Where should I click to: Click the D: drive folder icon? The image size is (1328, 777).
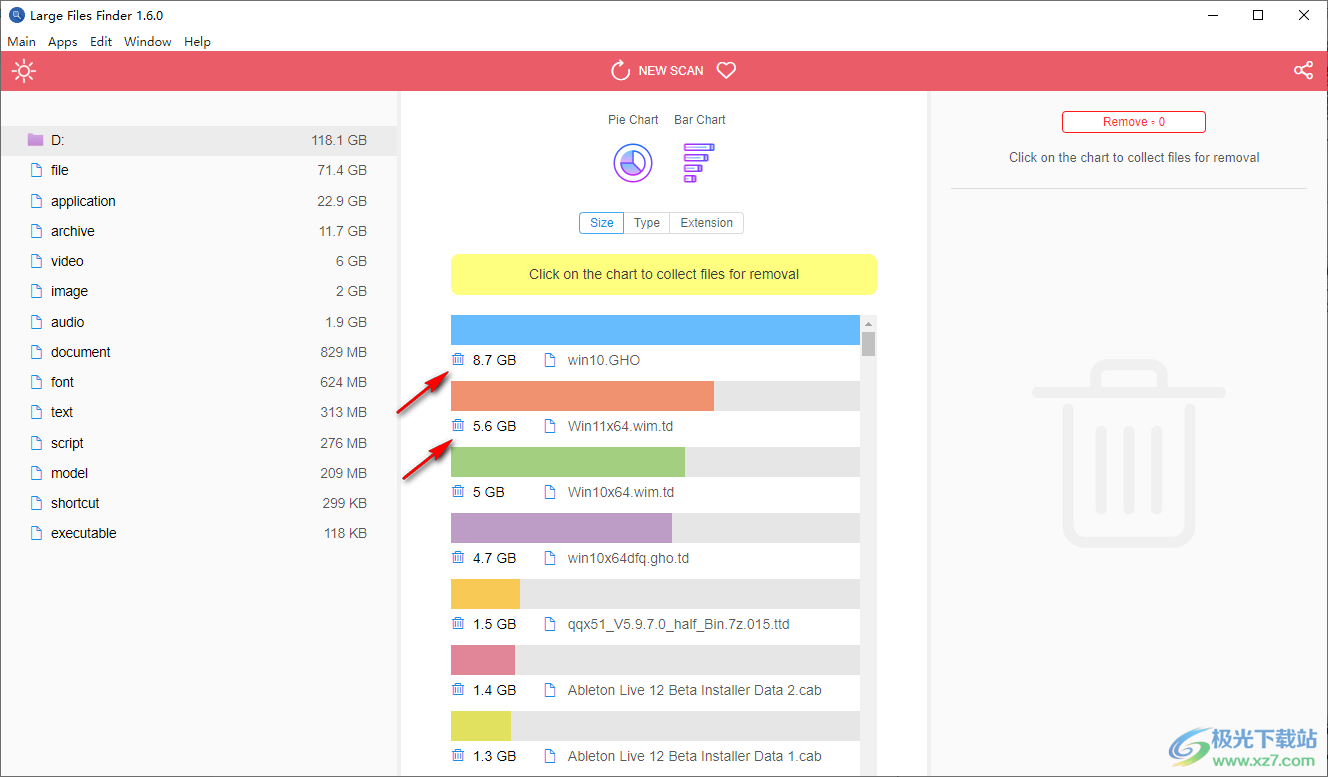click(36, 140)
